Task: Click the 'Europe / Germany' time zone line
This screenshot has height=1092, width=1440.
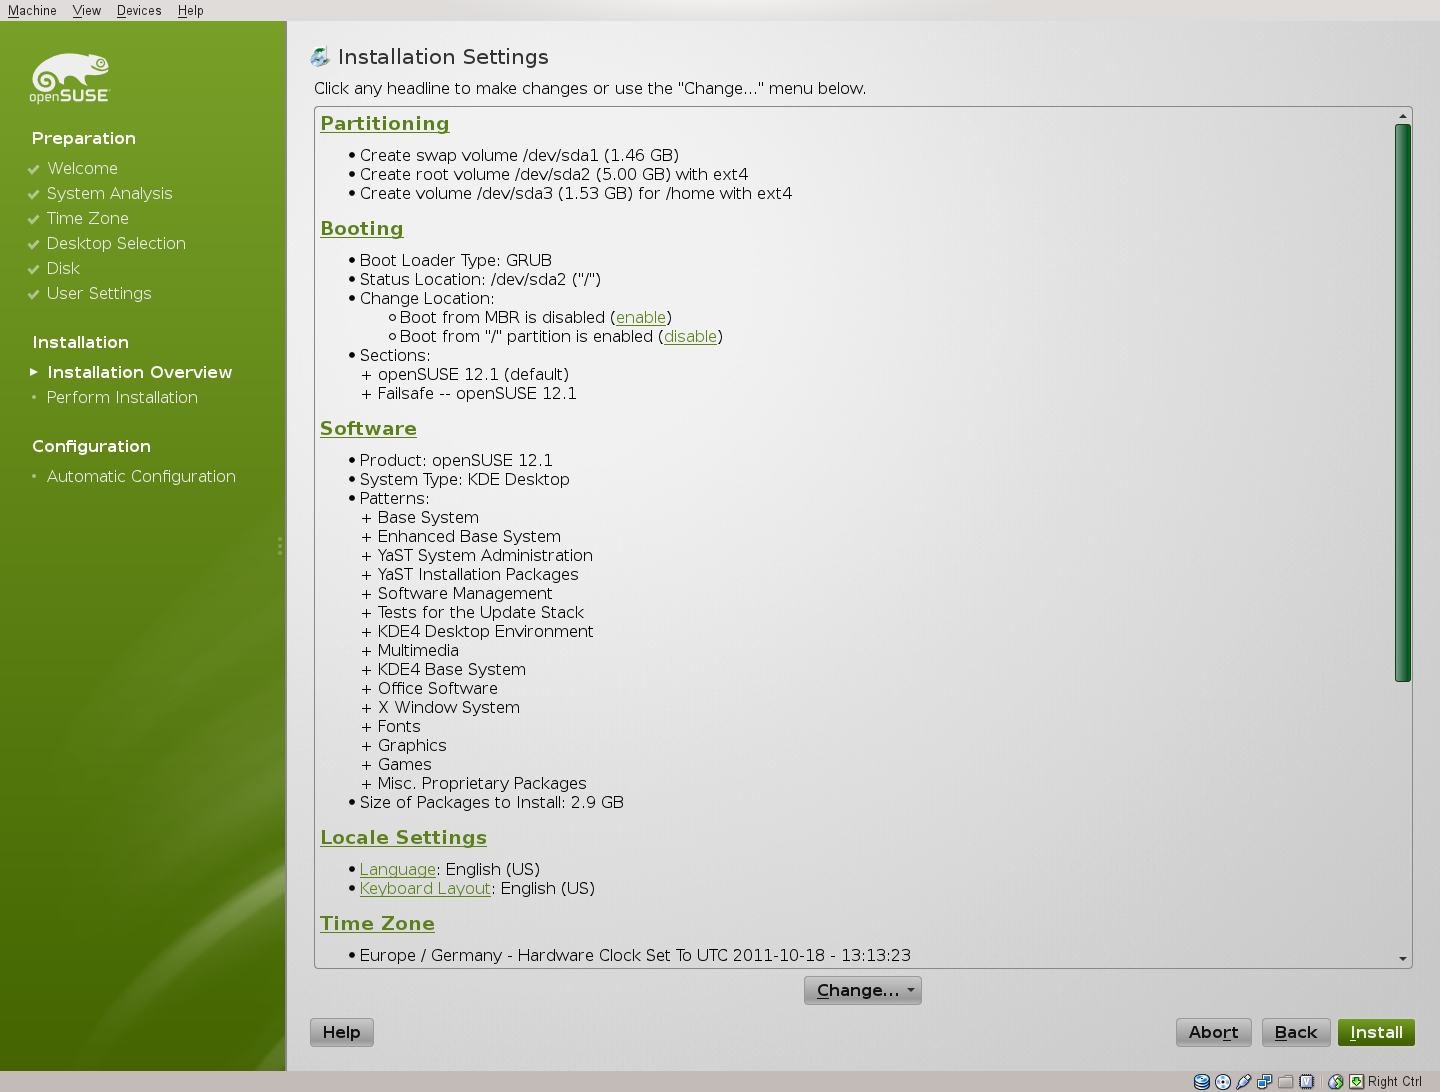Action: click(x=635, y=955)
